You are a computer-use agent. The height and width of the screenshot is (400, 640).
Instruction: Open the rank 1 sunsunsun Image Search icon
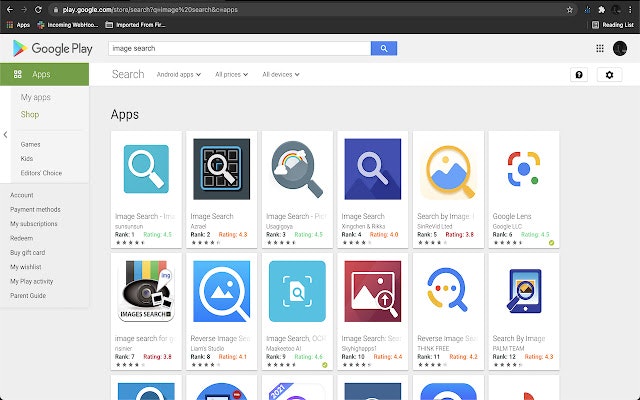[146, 169]
